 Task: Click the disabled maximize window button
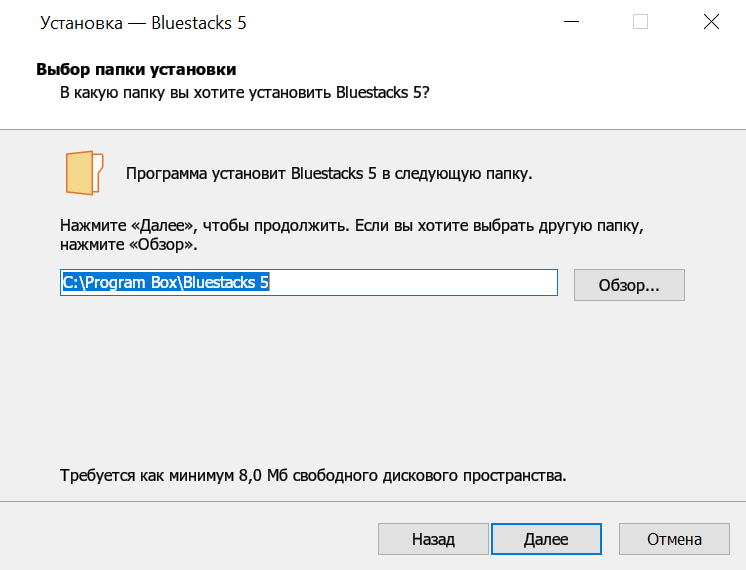[640, 22]
